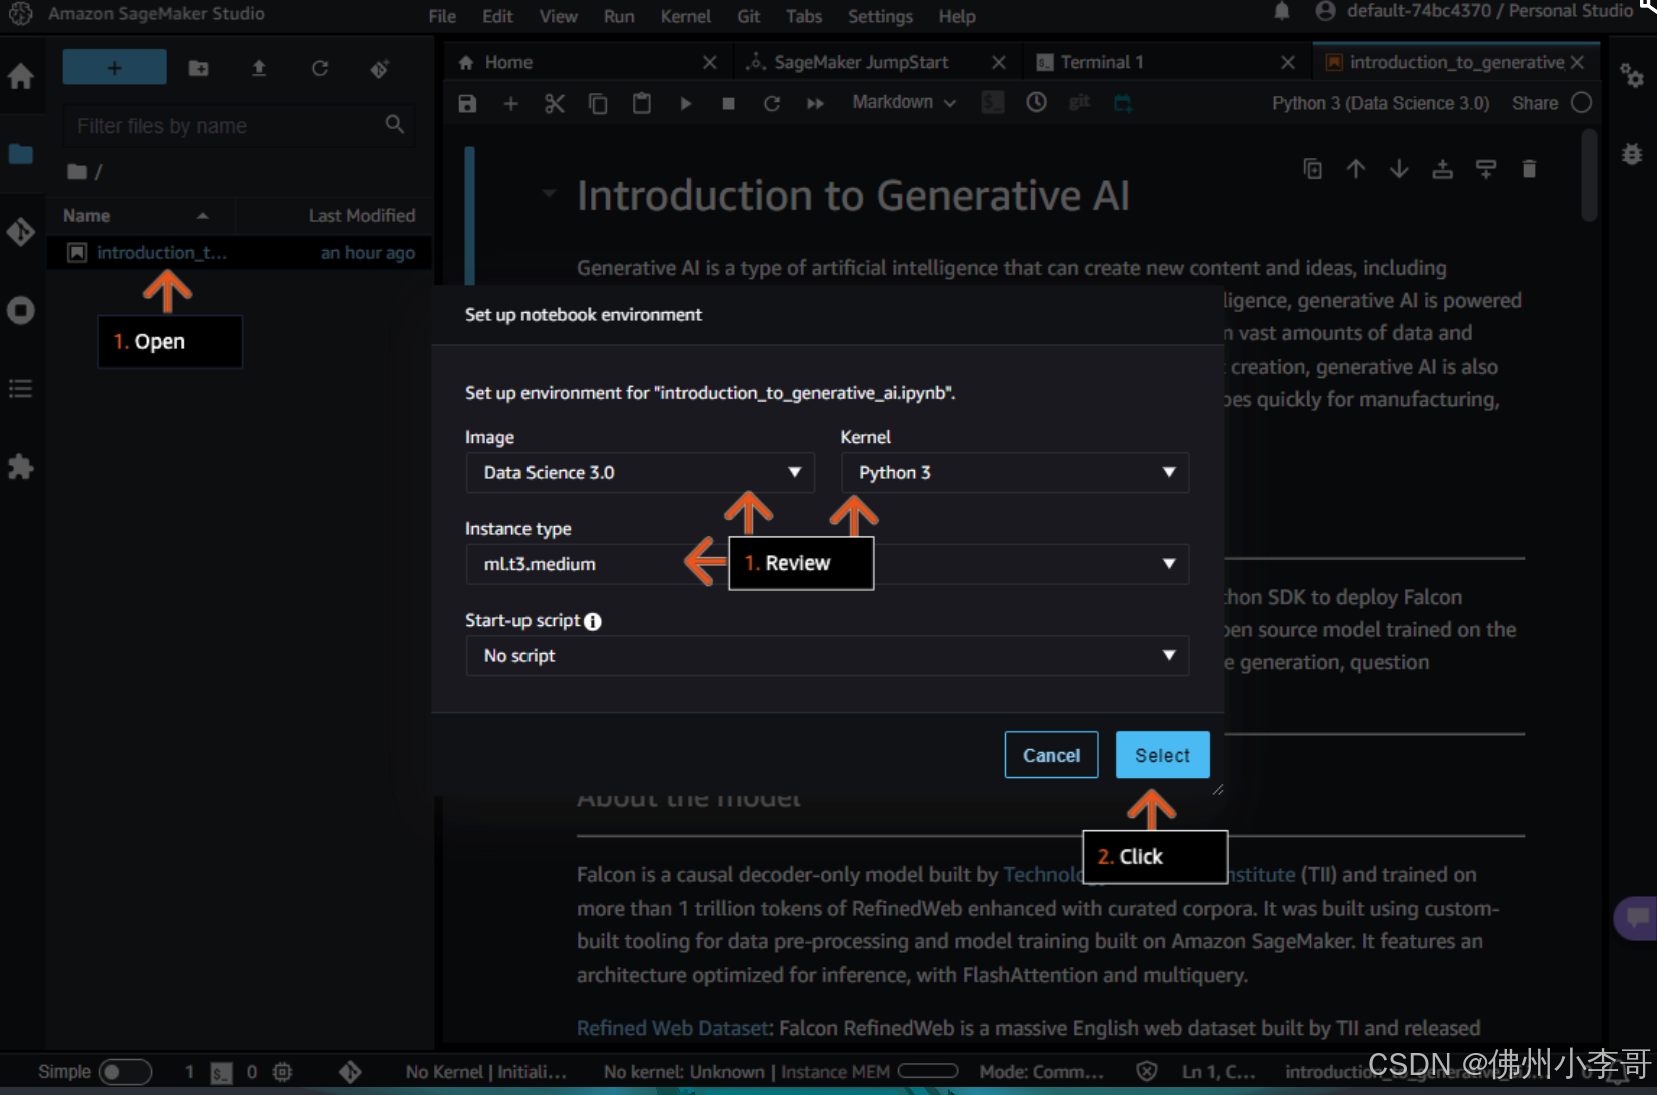Screen dimensions: 1657x1095
Task: Delete cell with trash icon
Action: click(x=1529, y=169)
